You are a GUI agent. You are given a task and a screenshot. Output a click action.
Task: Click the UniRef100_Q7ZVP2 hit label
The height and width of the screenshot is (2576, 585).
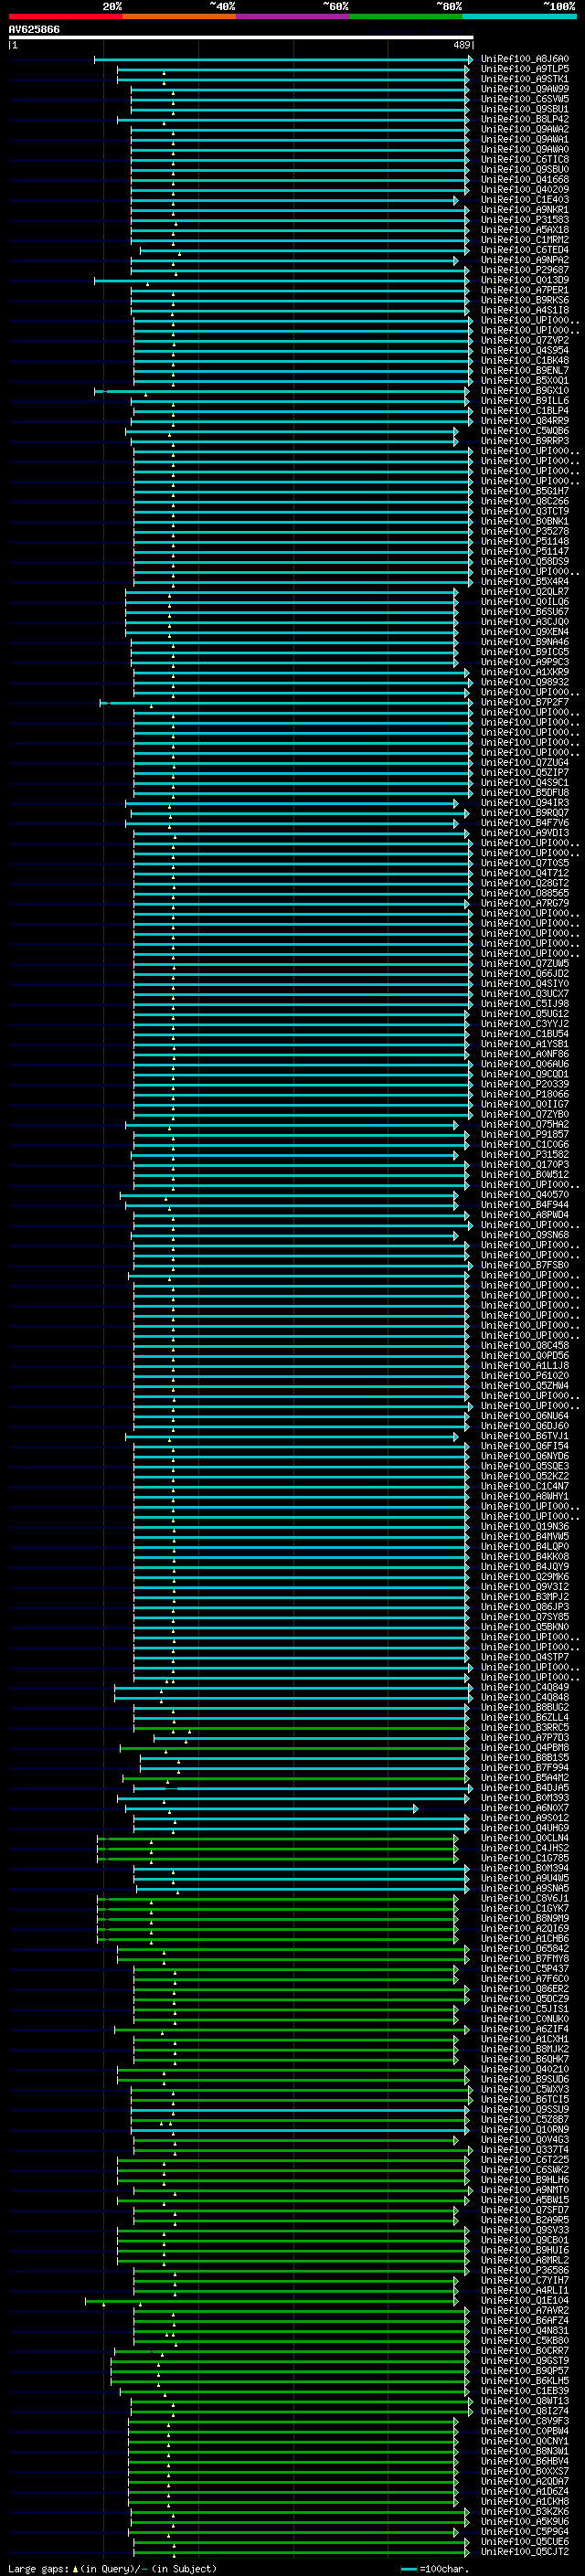525,341
